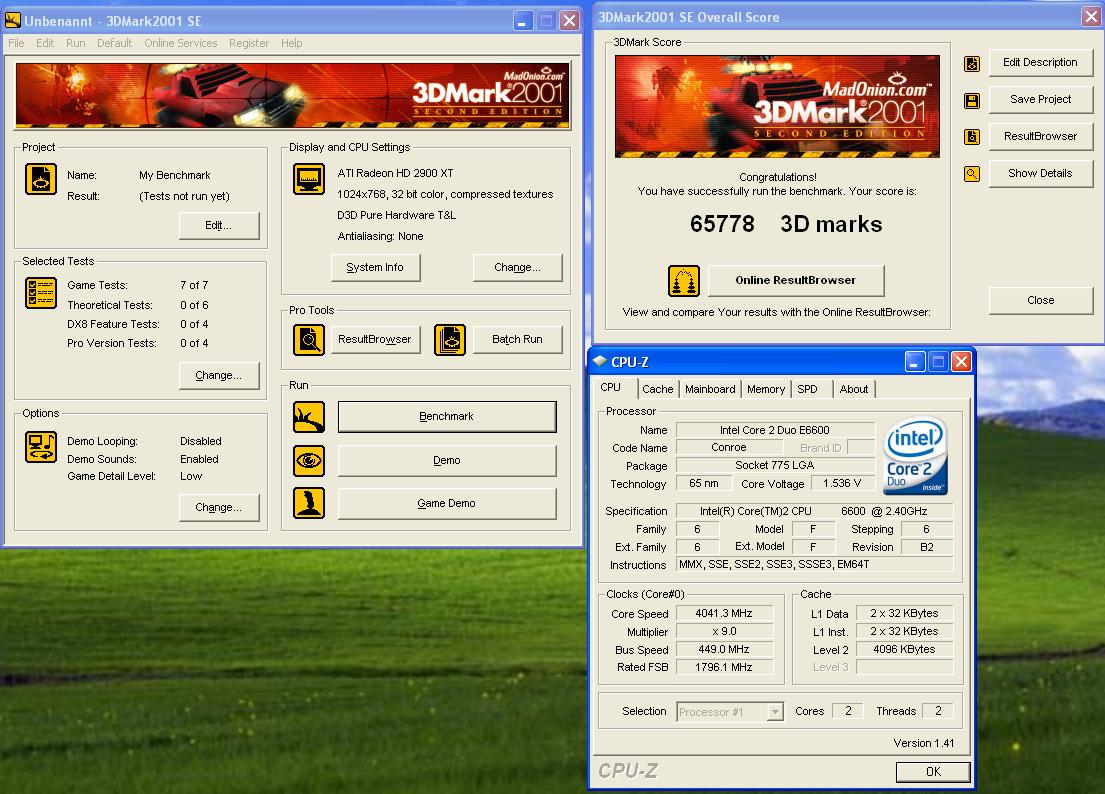
Task: Click the CPU-Z title bar icon
Action: (600, 361)
